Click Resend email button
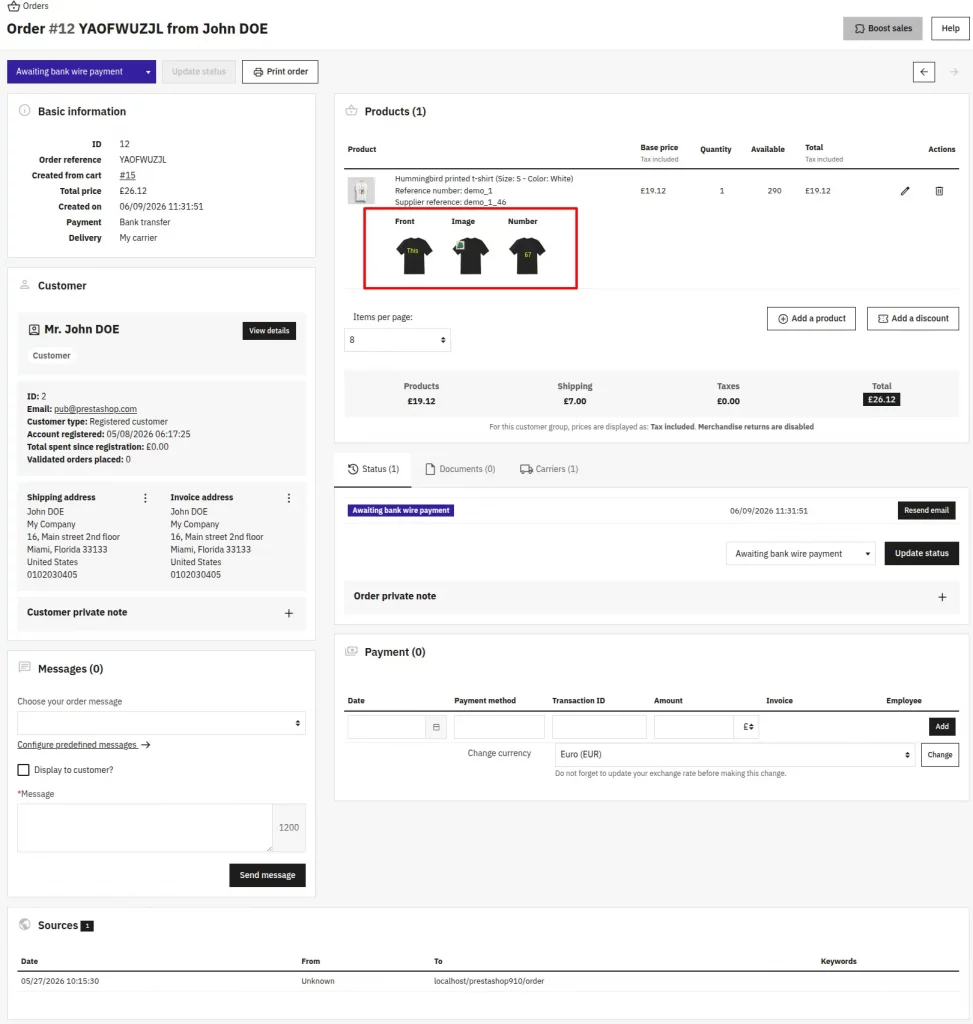973x1024 pixels. tap(926, 511)
